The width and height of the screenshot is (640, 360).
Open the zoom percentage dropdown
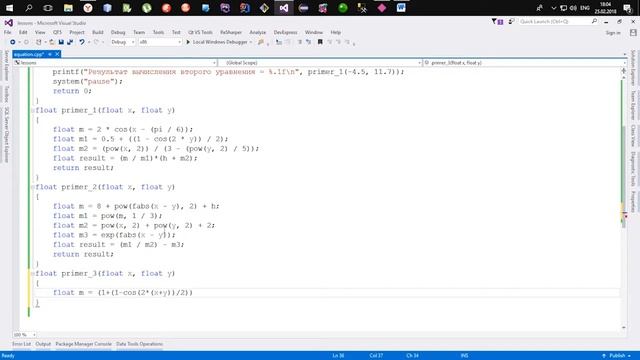point(24,335)
